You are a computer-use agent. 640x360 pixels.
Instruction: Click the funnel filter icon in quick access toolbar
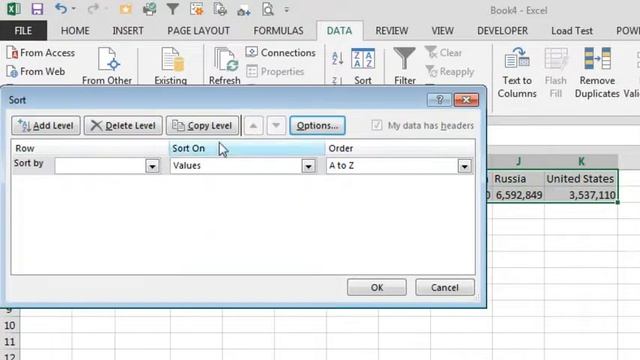173,9
